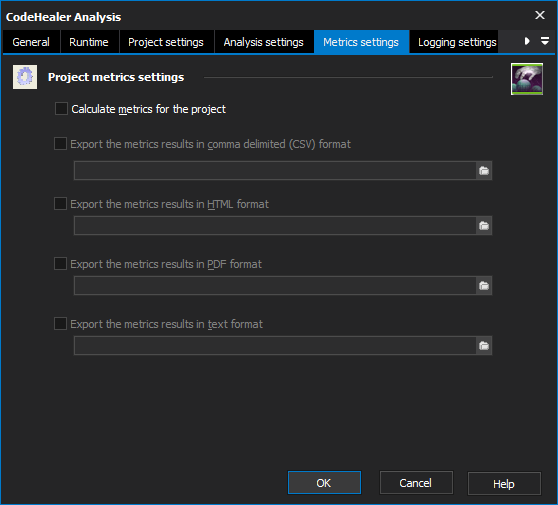Browse for the text export file
Screen dimensions: 558x505
tap(484, 346)
